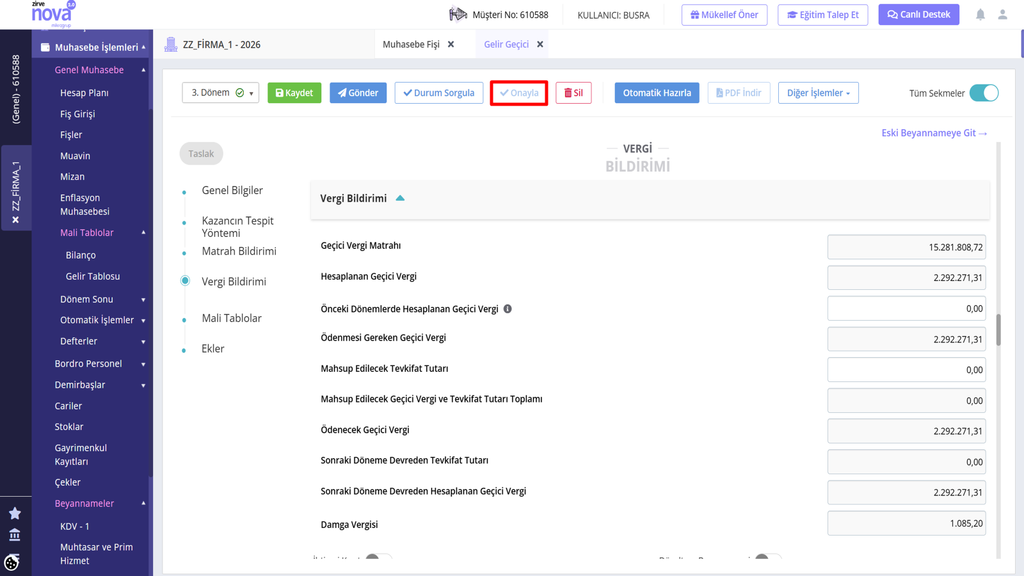
Task: Click the green Kaydet button
Action: pyautogui.click(x=295, y=93)
